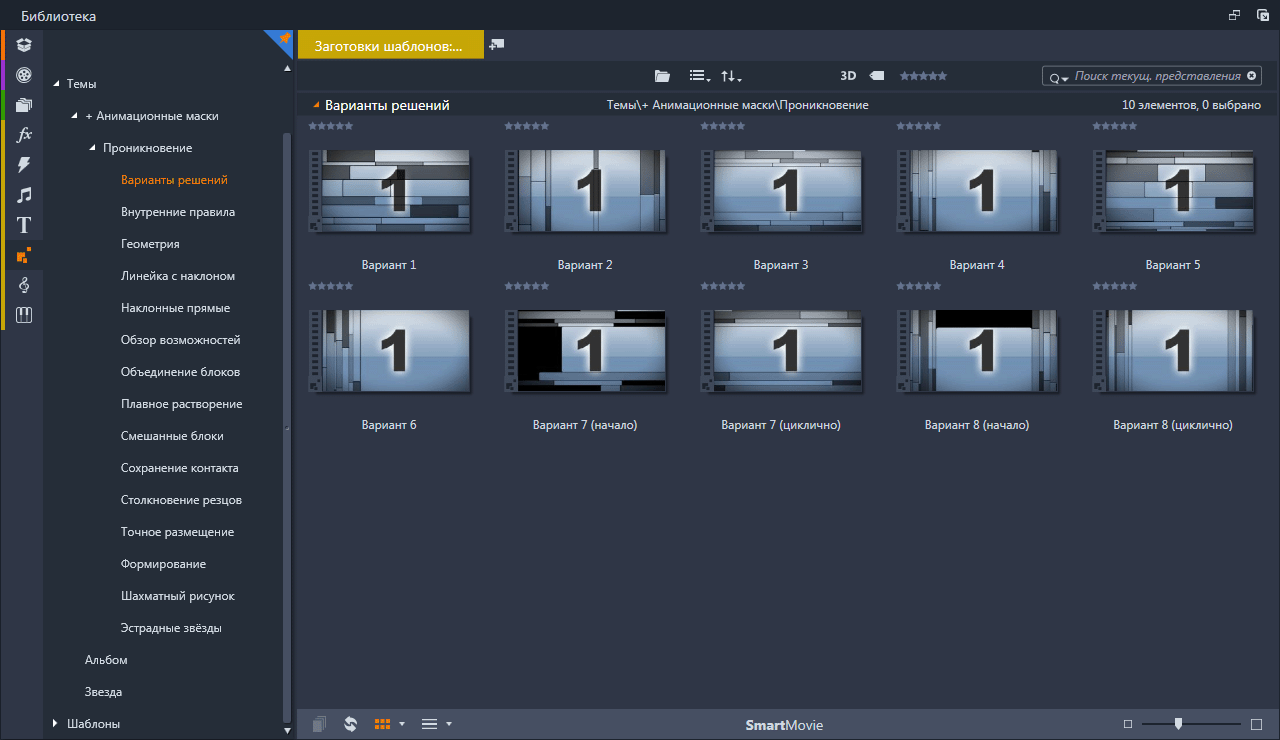Viewport: 1280px width, 740px height.
Task: Select the Вариант 2 thumbnail
Action: click(585, 191)
